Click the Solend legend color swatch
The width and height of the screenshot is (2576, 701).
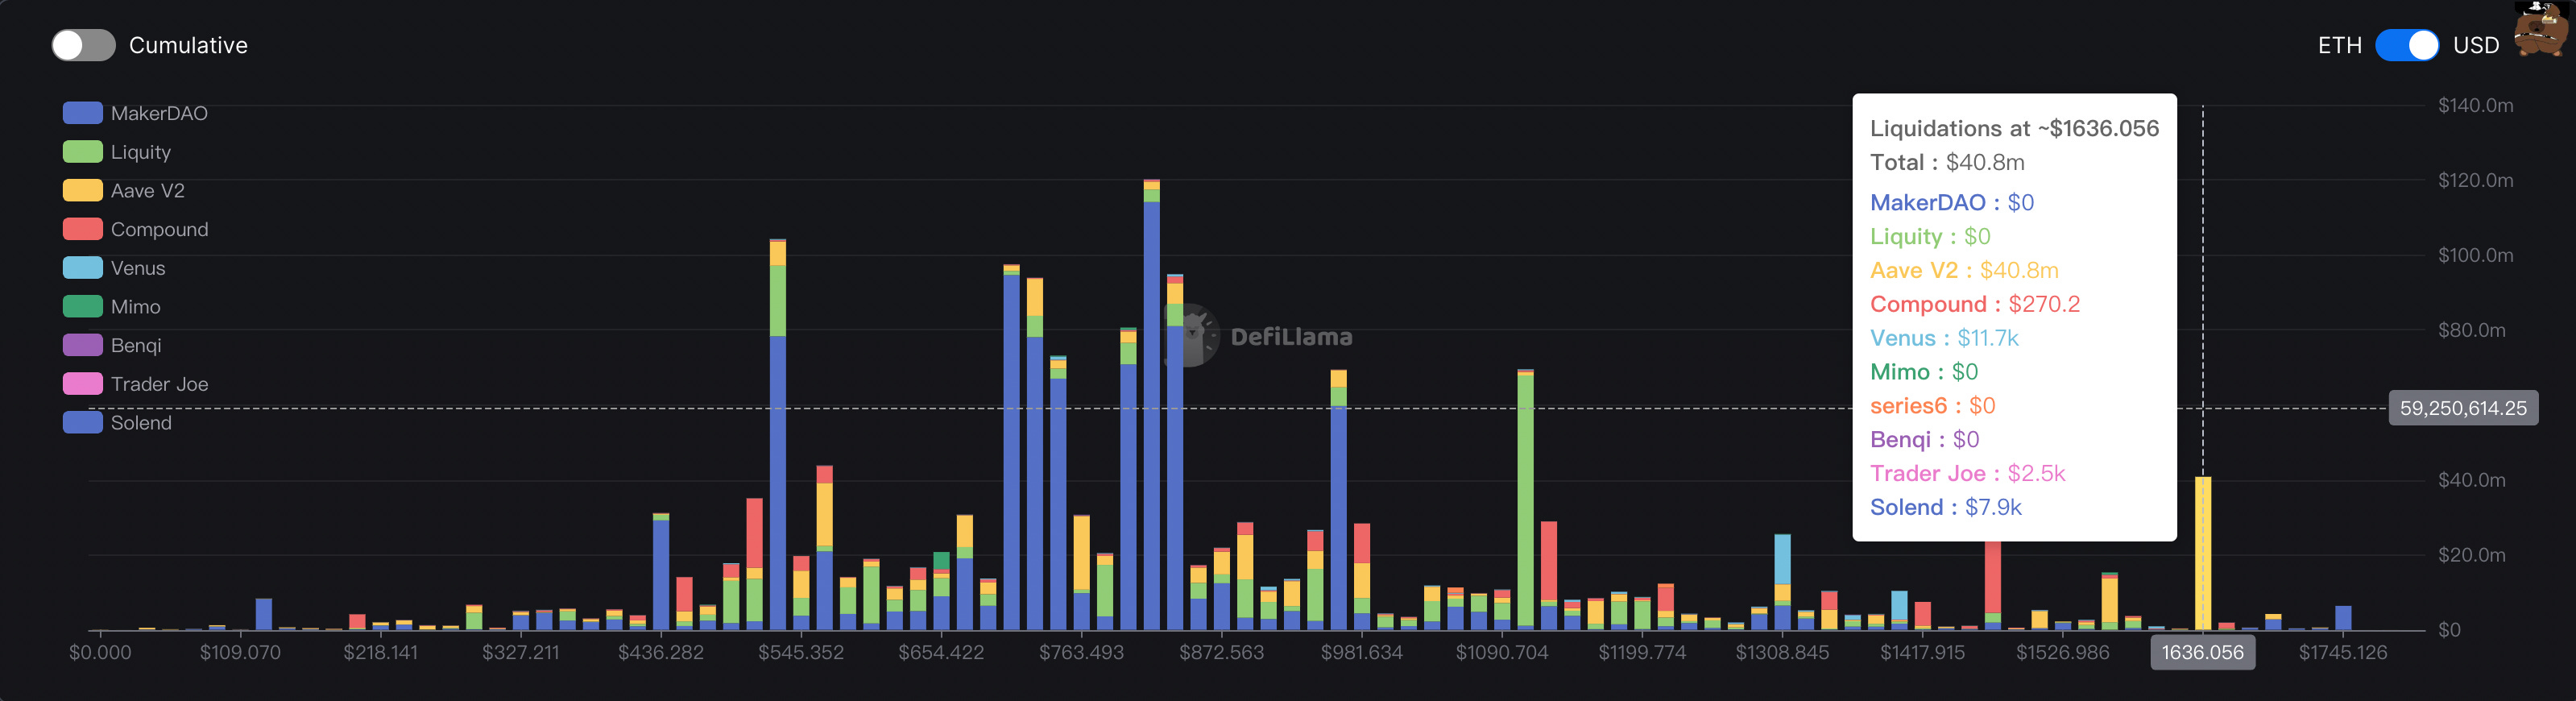tap(82, 422)
